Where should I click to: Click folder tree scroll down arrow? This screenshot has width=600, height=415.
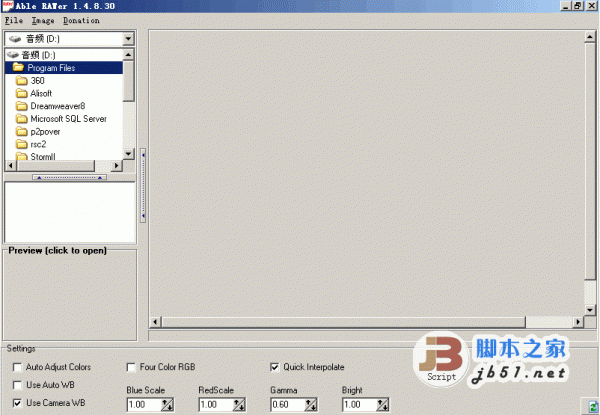(x=129, y=154)
